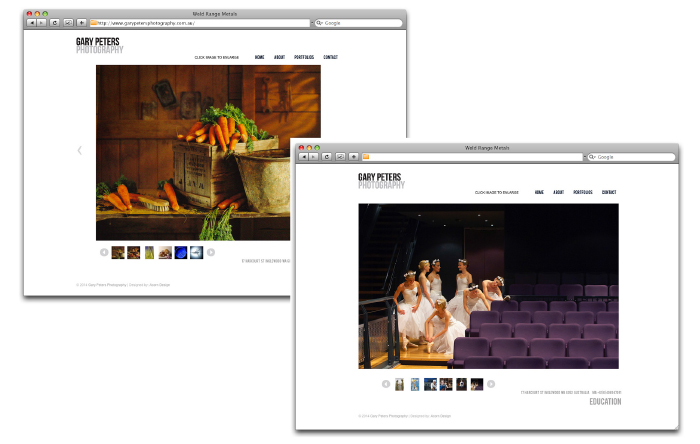This screenshot has height=444, width=700.
Task: Select the first thumbnail under the ballerina photo
Action: click(400, 384)
